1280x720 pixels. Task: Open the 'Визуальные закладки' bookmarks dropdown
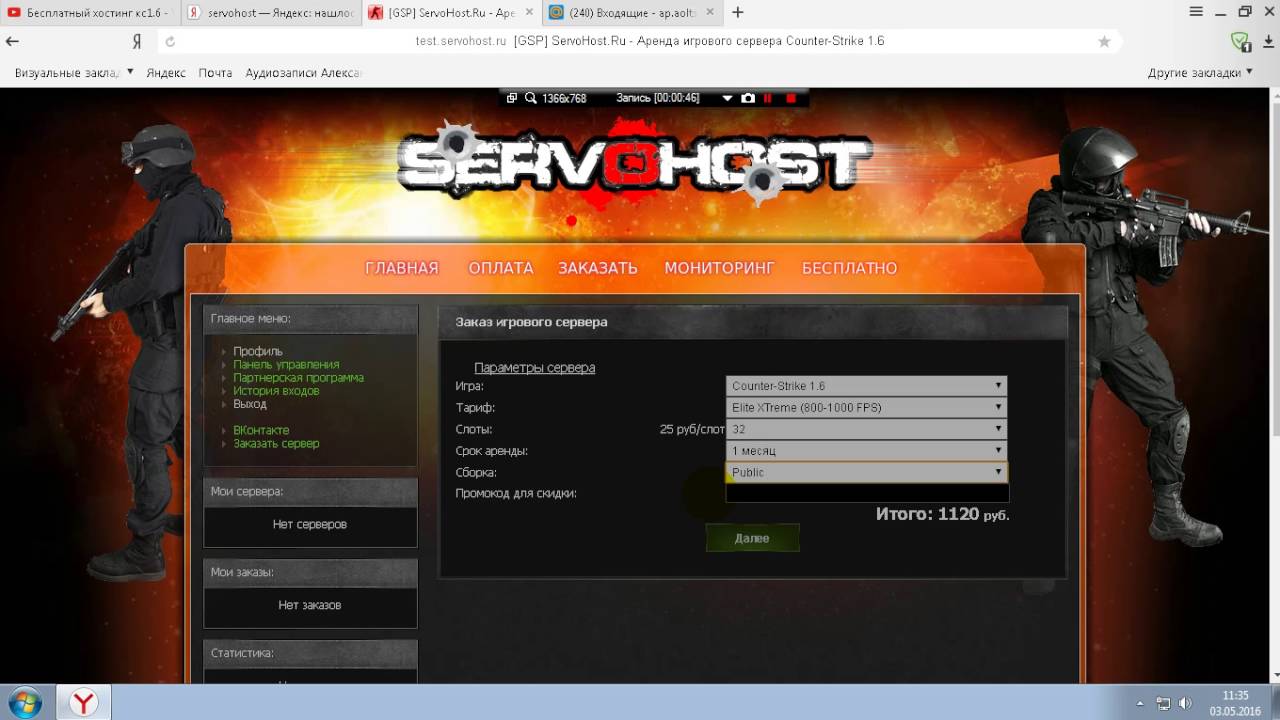pyautogui.click(x=74, y=73)
